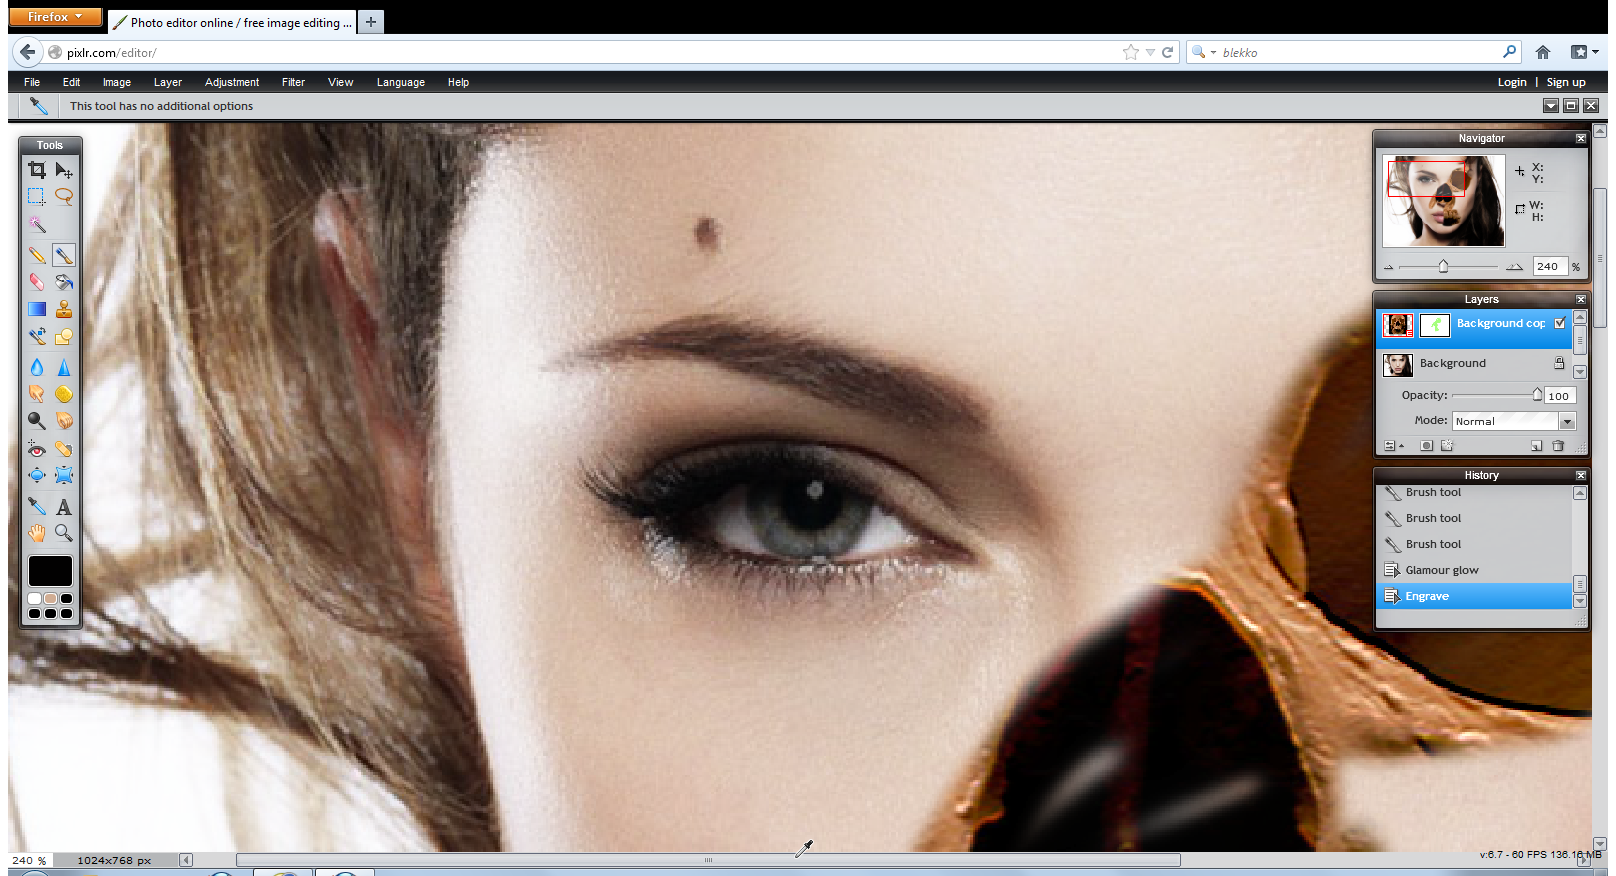Viewport: 1616px width, 876px height.
Task: Open the Firefox home page
Action: [1543, 52]
